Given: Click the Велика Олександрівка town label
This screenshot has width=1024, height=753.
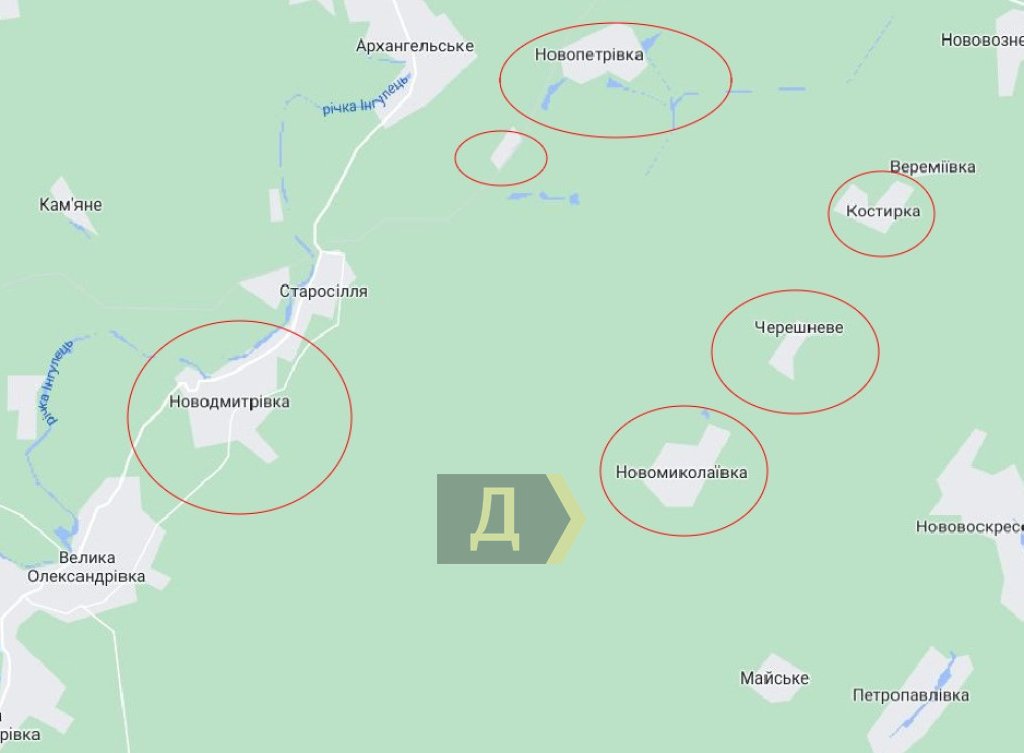Looking at the screenshot, I should pos(86,567).
